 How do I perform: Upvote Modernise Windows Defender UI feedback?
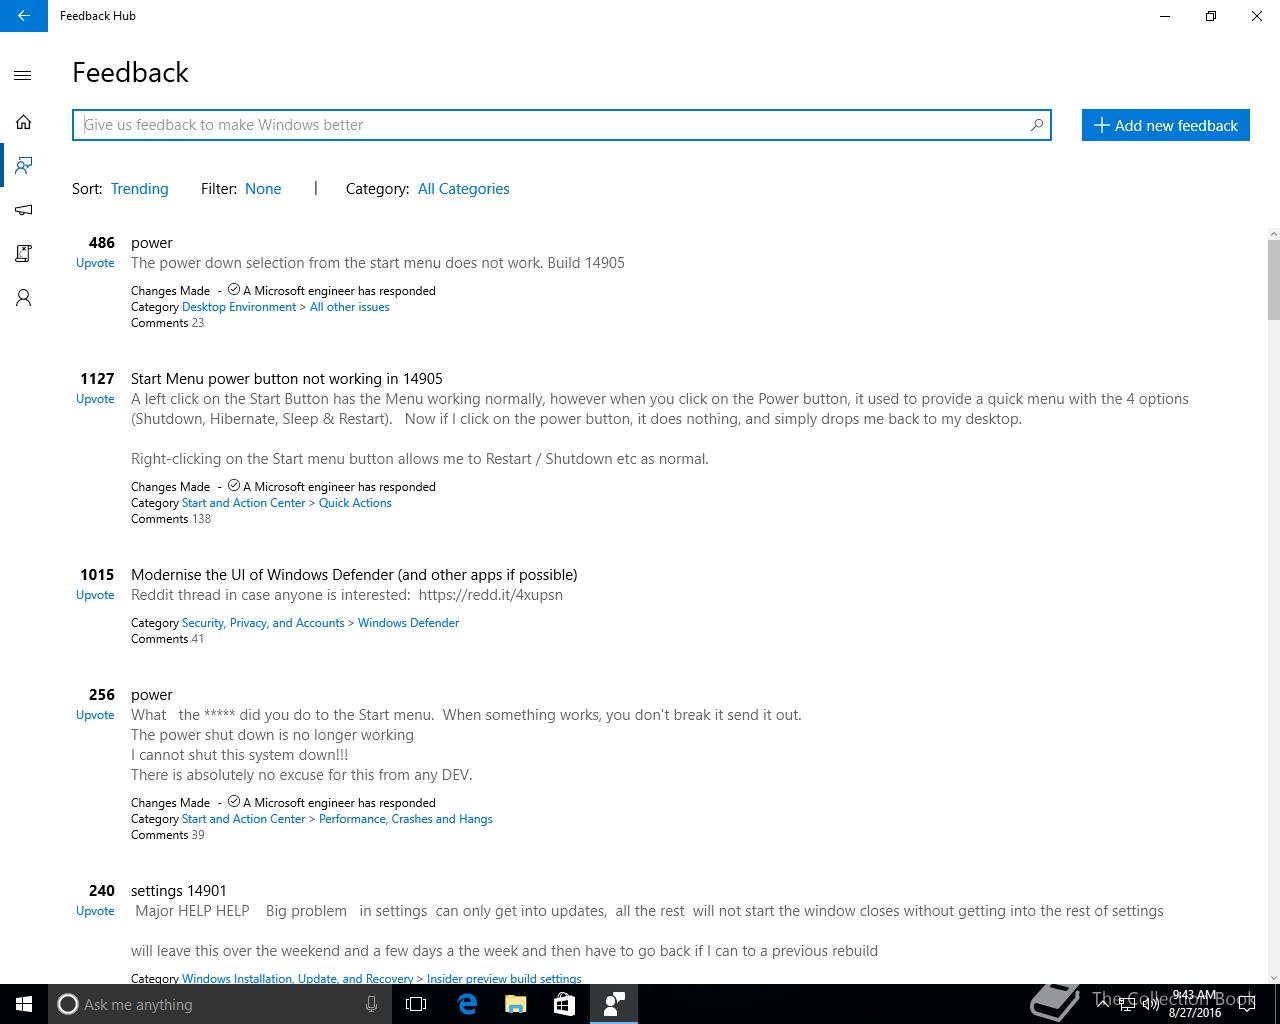(x=95, y=595)
